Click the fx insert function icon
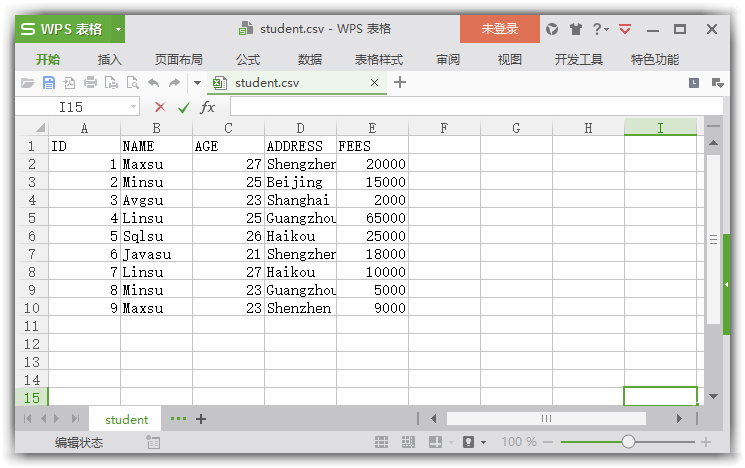 click(x=207, y=107)
